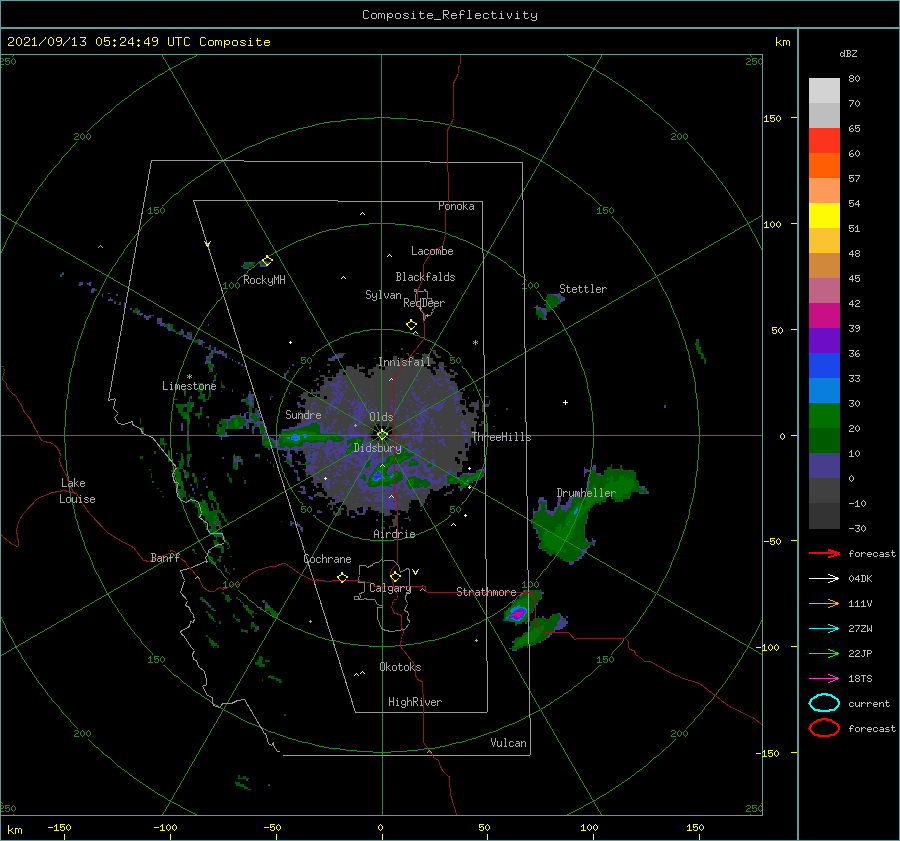Click the yellow diamond marker below RedDeer
The height and width of the screenshot is (841, 900).
coord(411,325)
